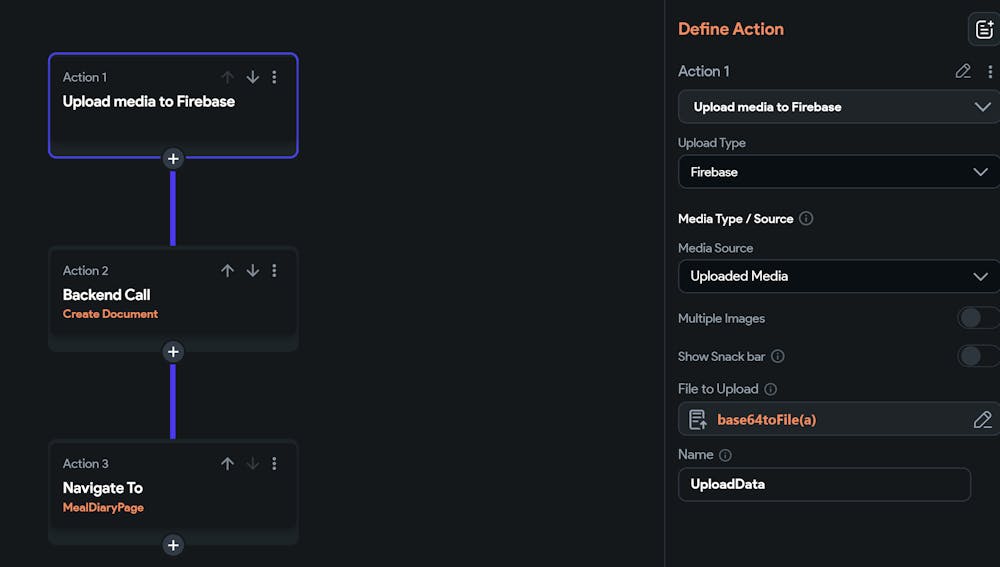Click info icon next to Media Type / Source

click(806, 218)
